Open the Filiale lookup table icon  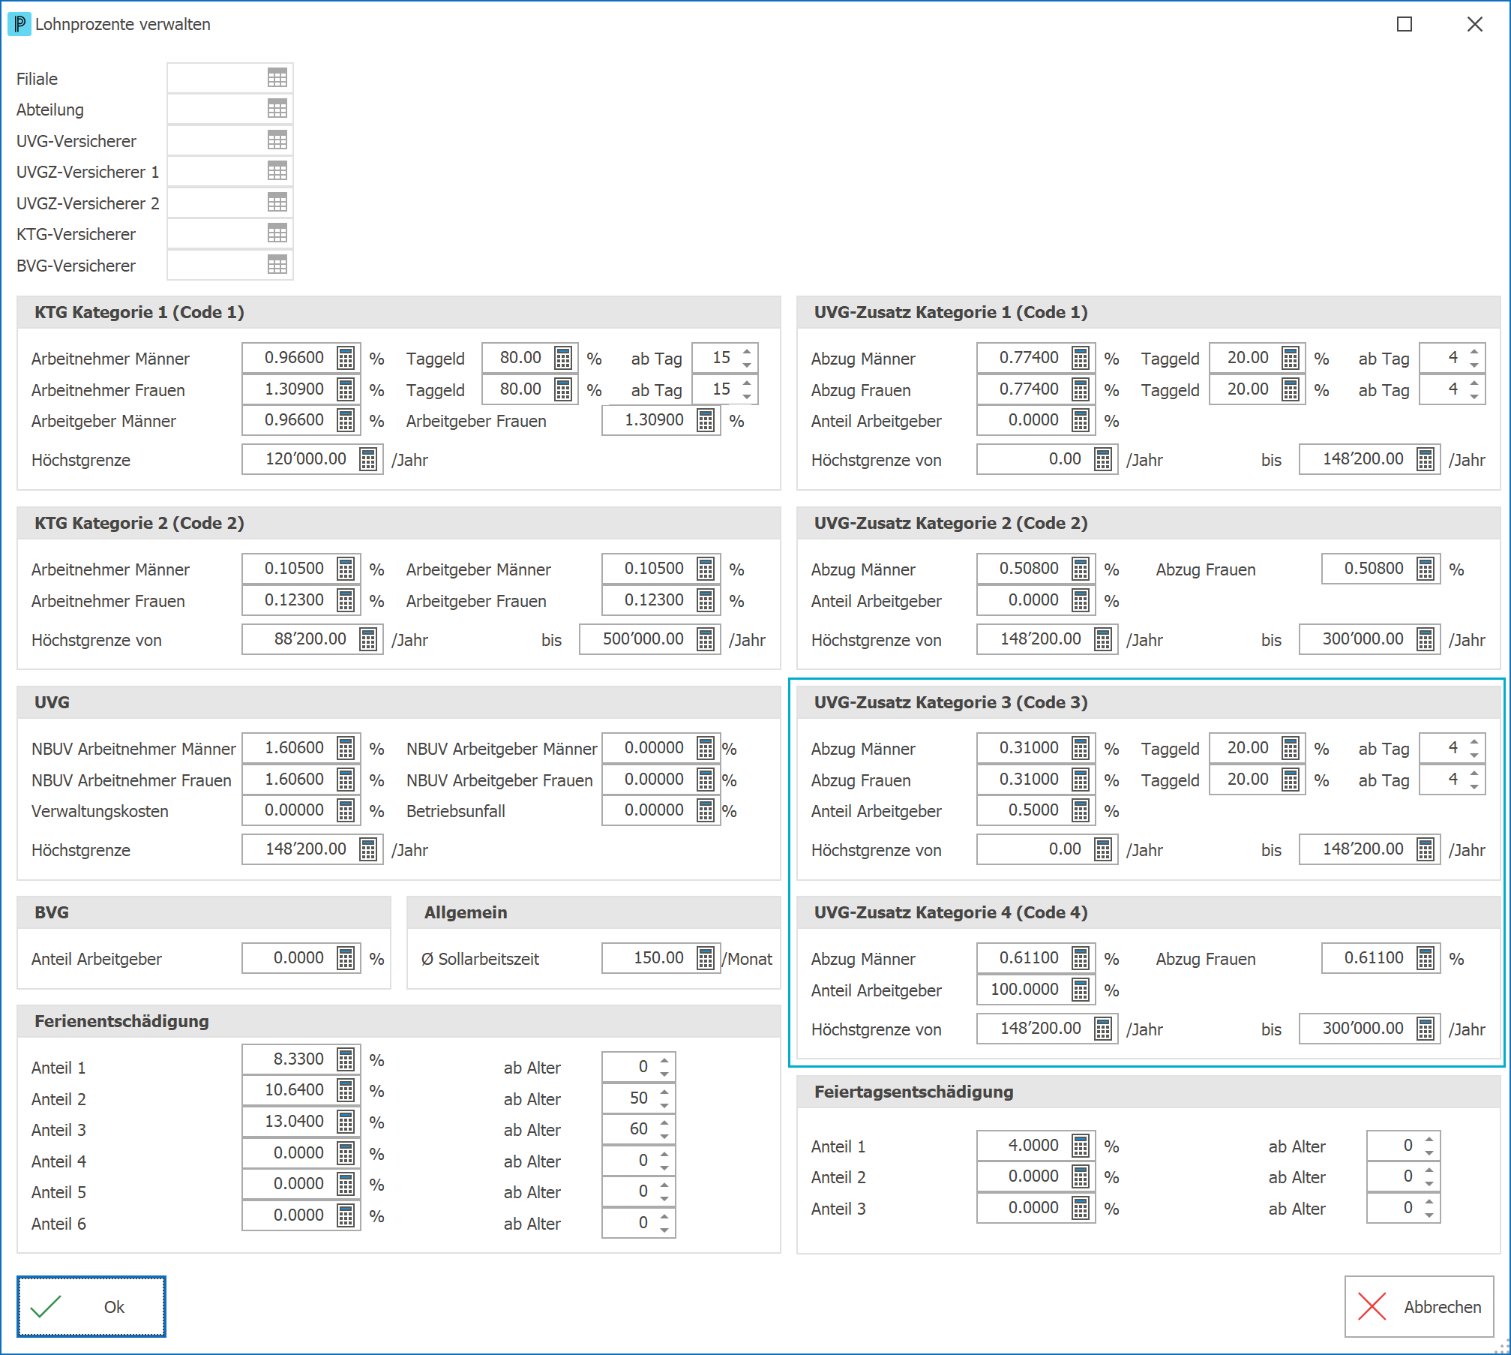277,78
